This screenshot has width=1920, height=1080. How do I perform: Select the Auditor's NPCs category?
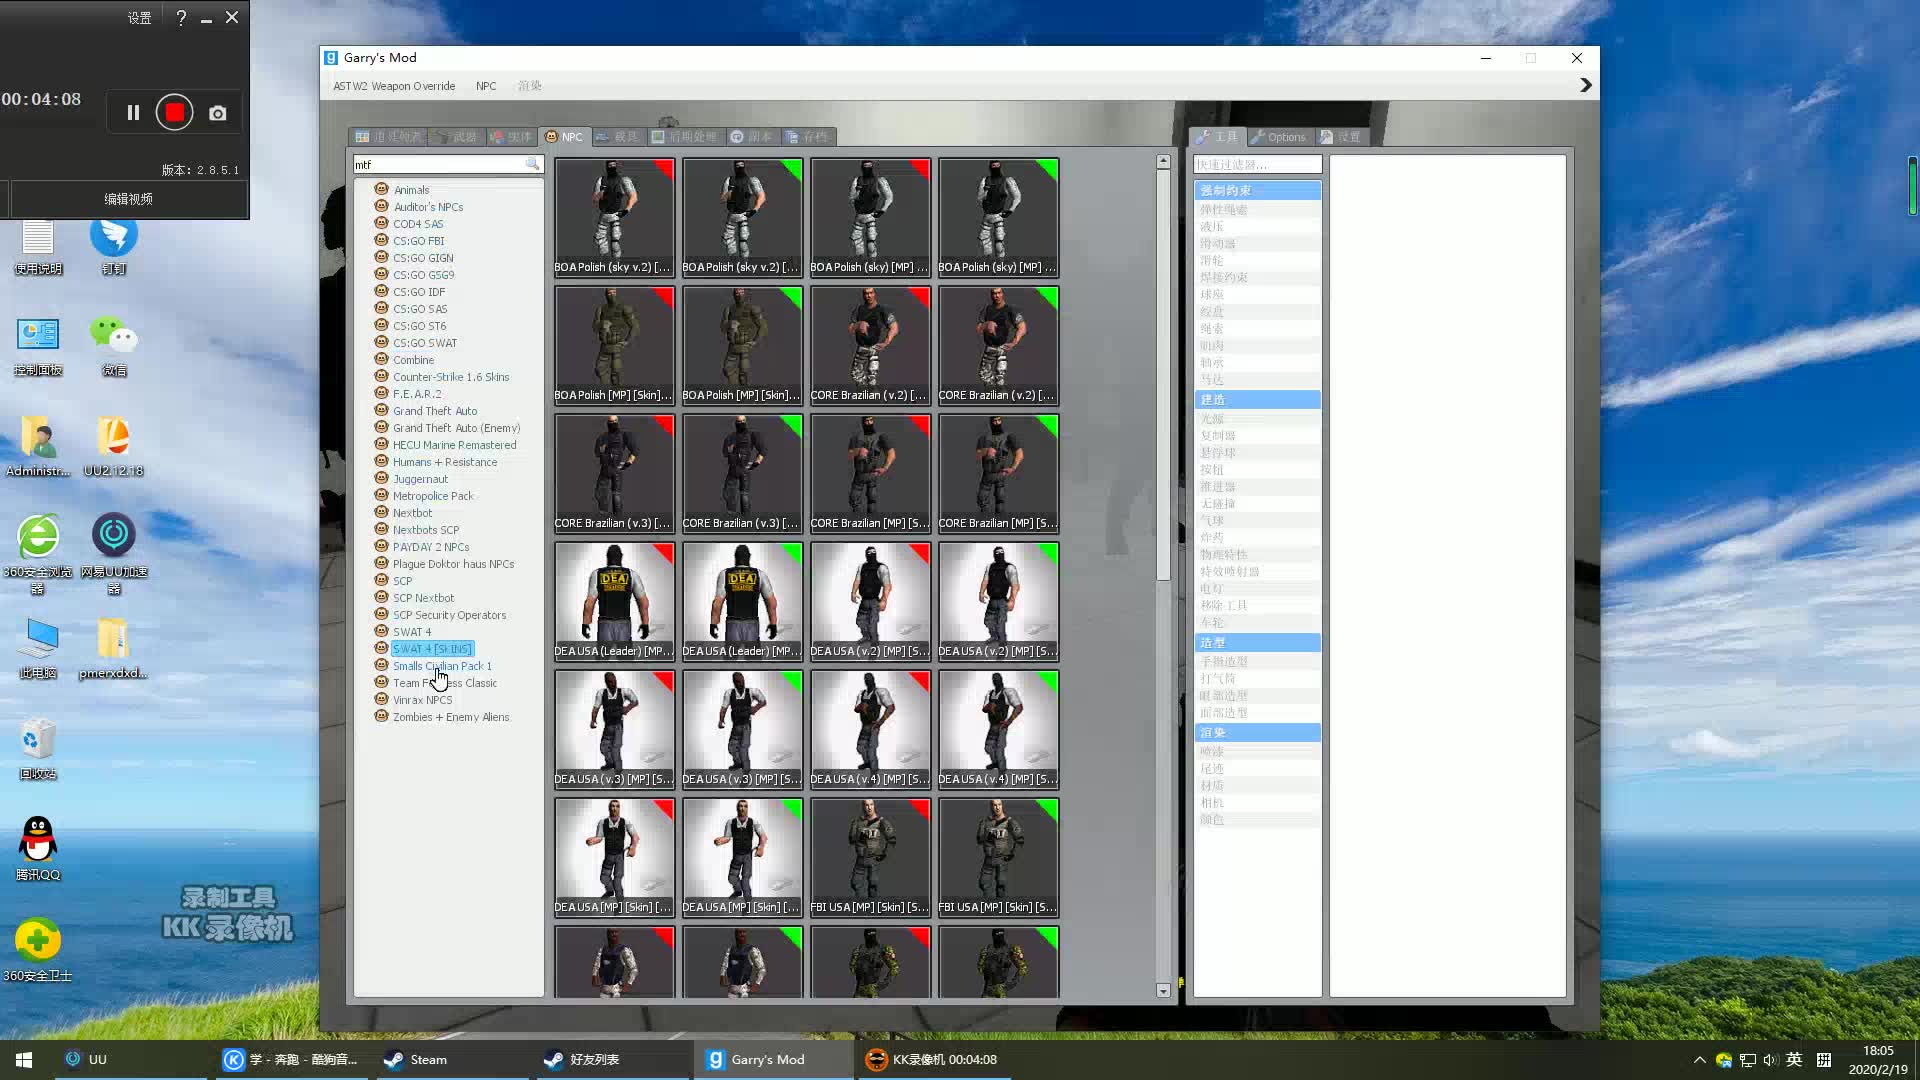click(427, 207)
